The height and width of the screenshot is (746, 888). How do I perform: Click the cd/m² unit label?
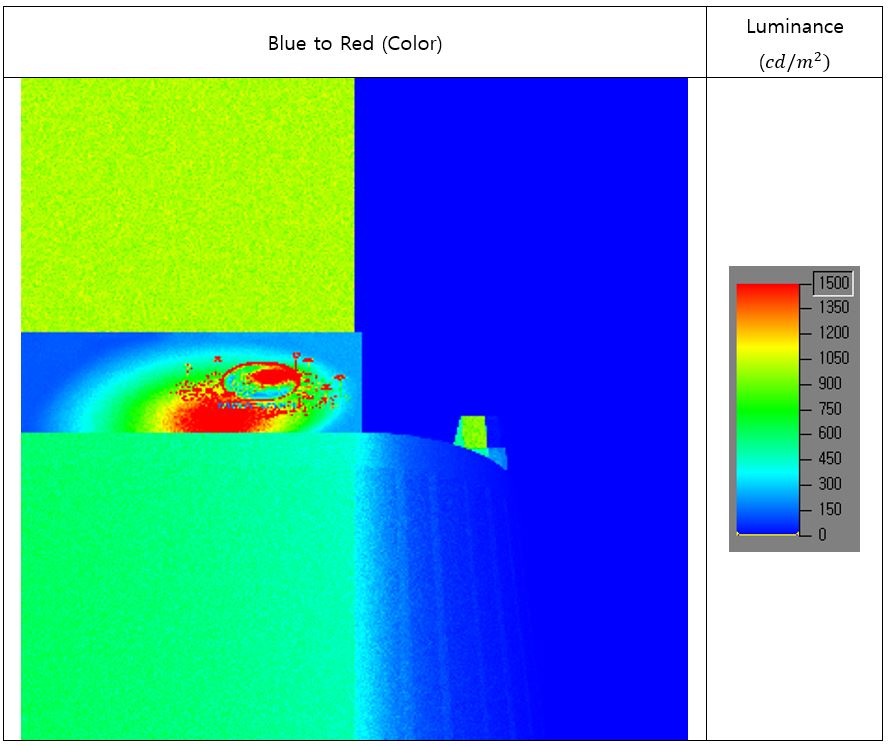[x=795, y=61]
